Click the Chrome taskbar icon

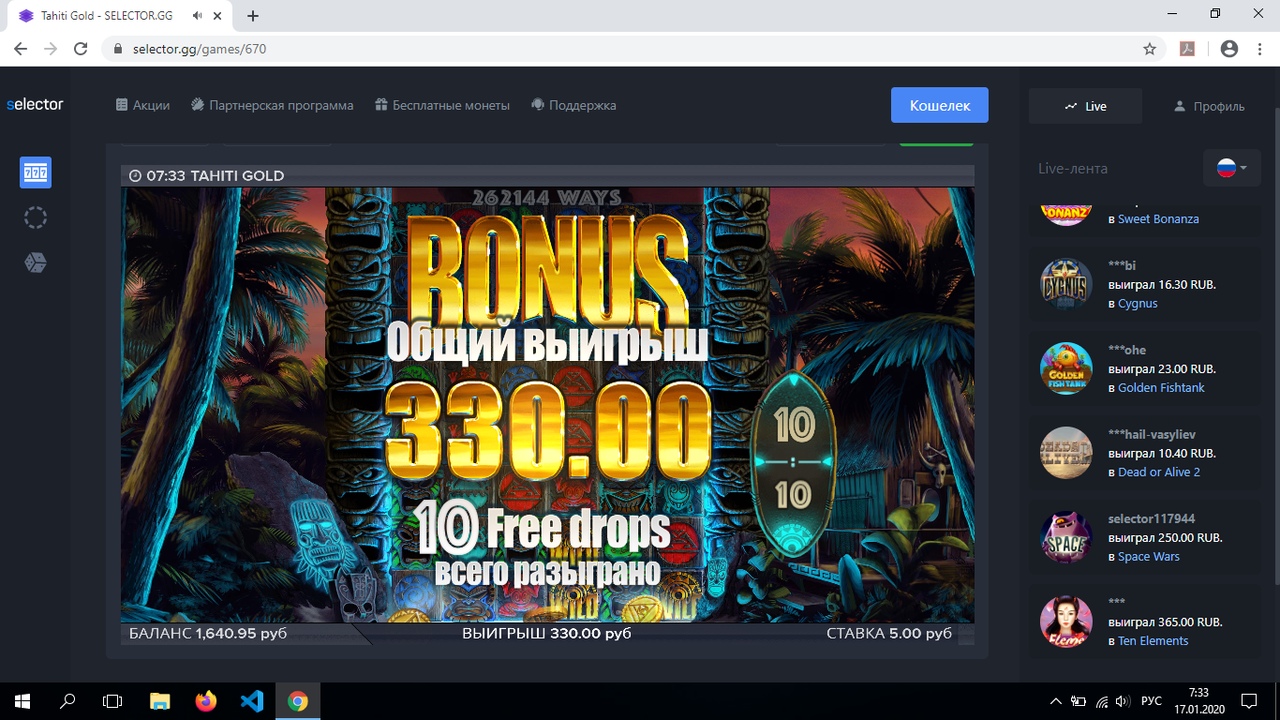coord(298,701)
